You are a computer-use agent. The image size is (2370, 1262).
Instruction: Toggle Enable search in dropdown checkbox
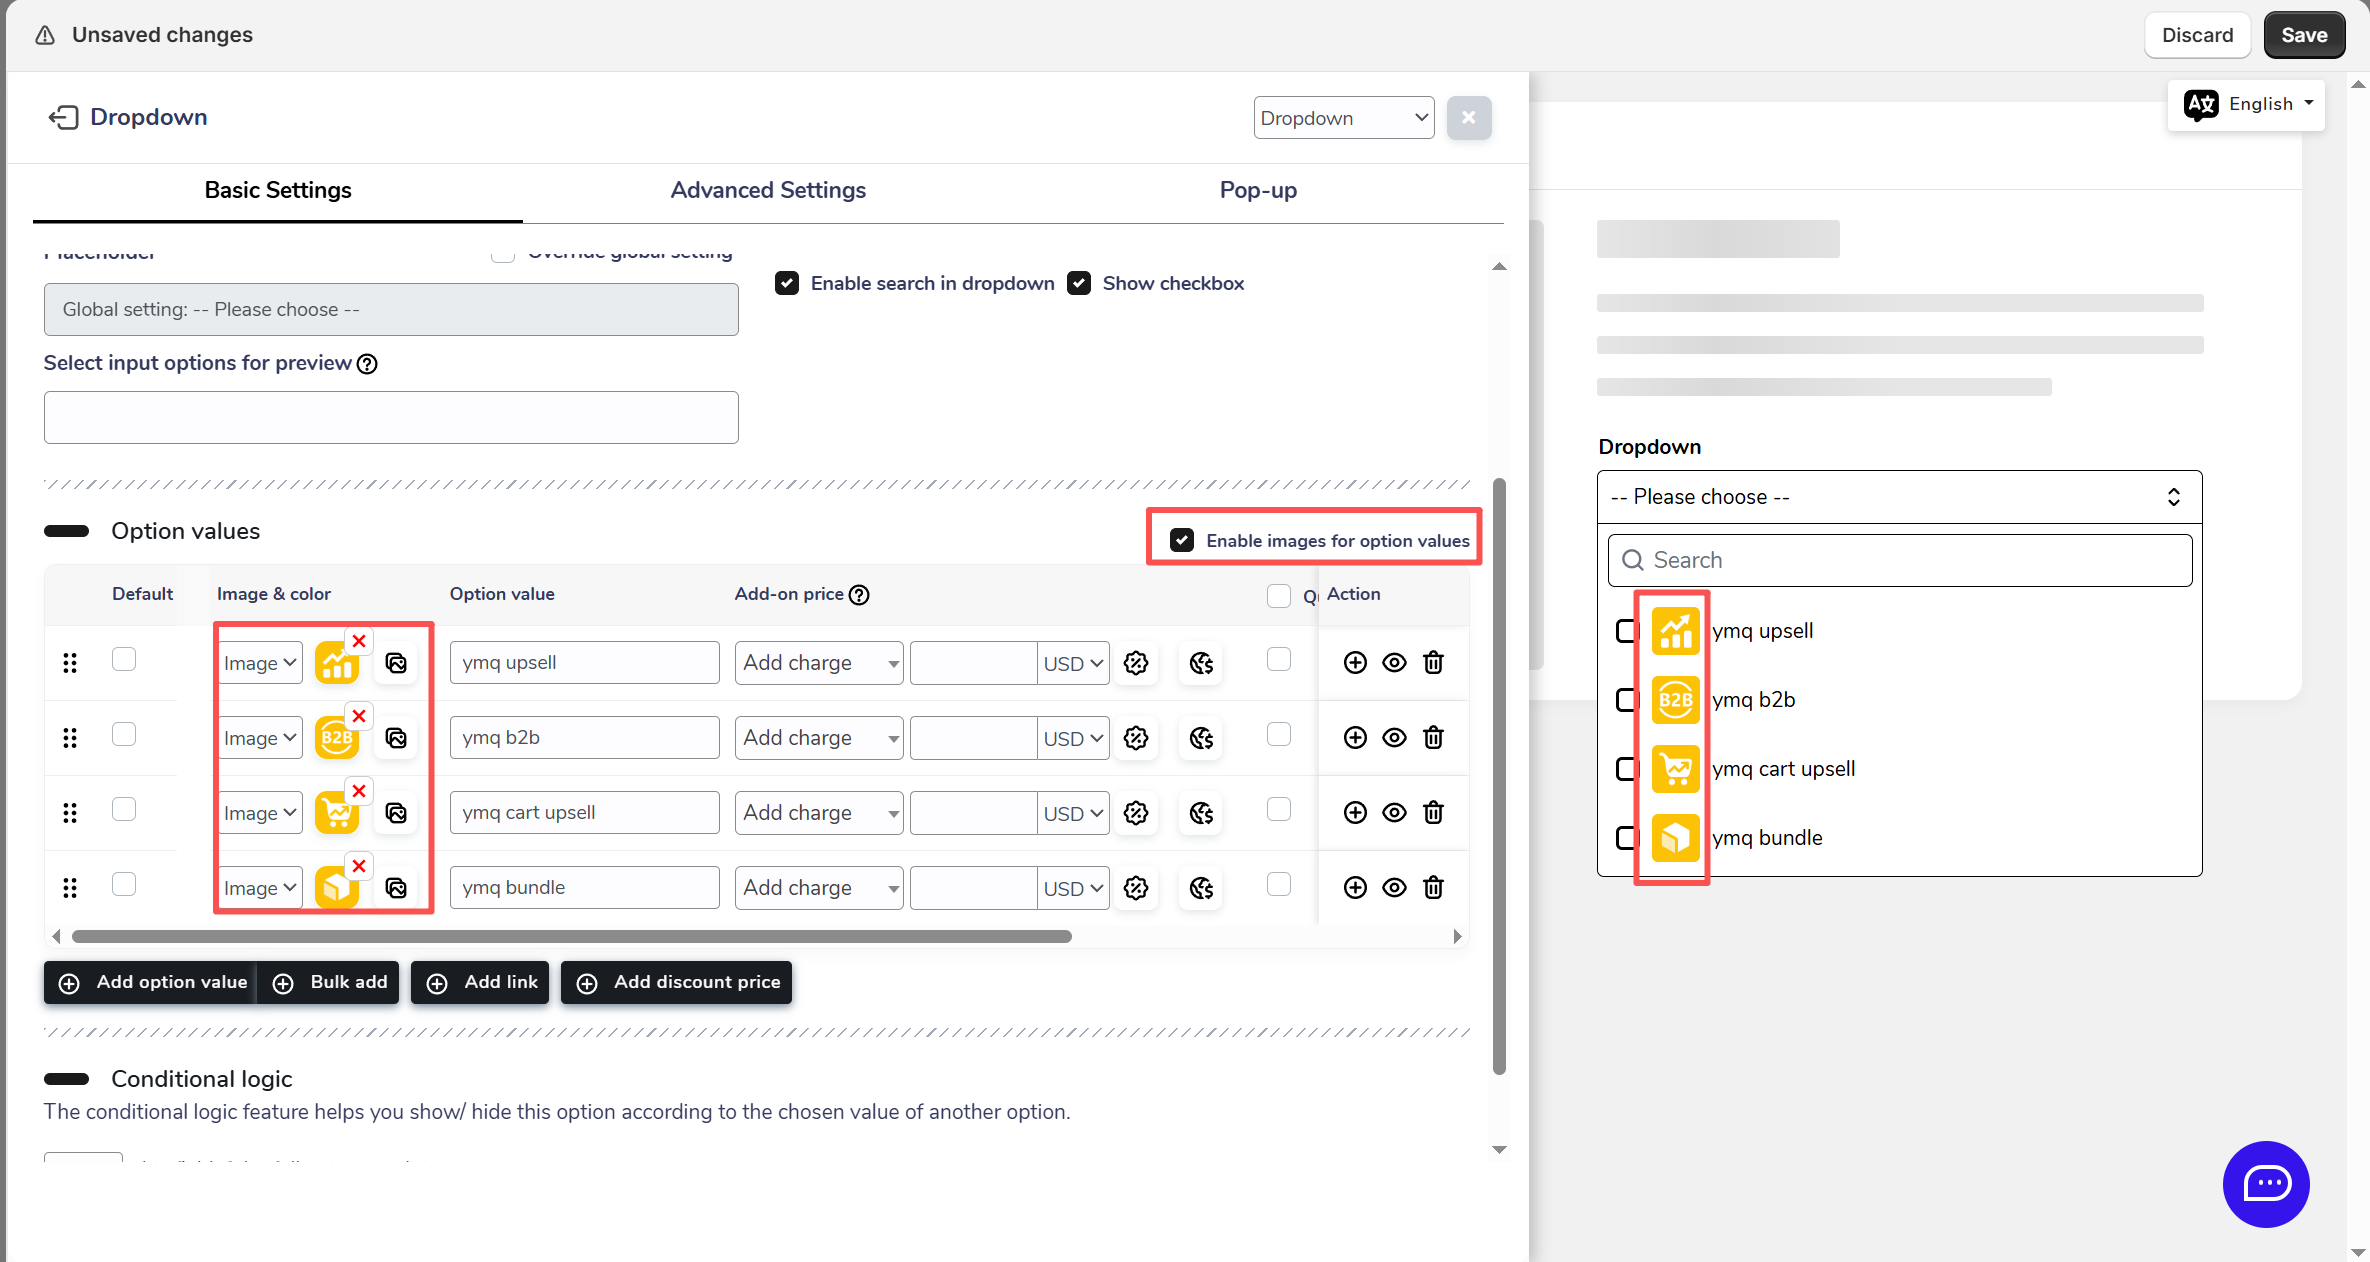tap(787, 283)
